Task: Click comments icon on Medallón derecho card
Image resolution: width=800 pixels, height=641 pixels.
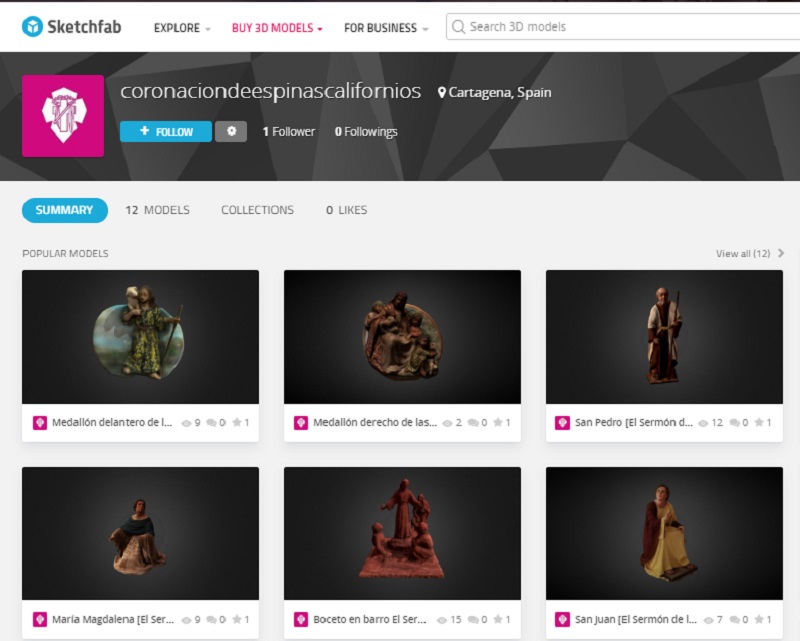Action: (473, 423)
